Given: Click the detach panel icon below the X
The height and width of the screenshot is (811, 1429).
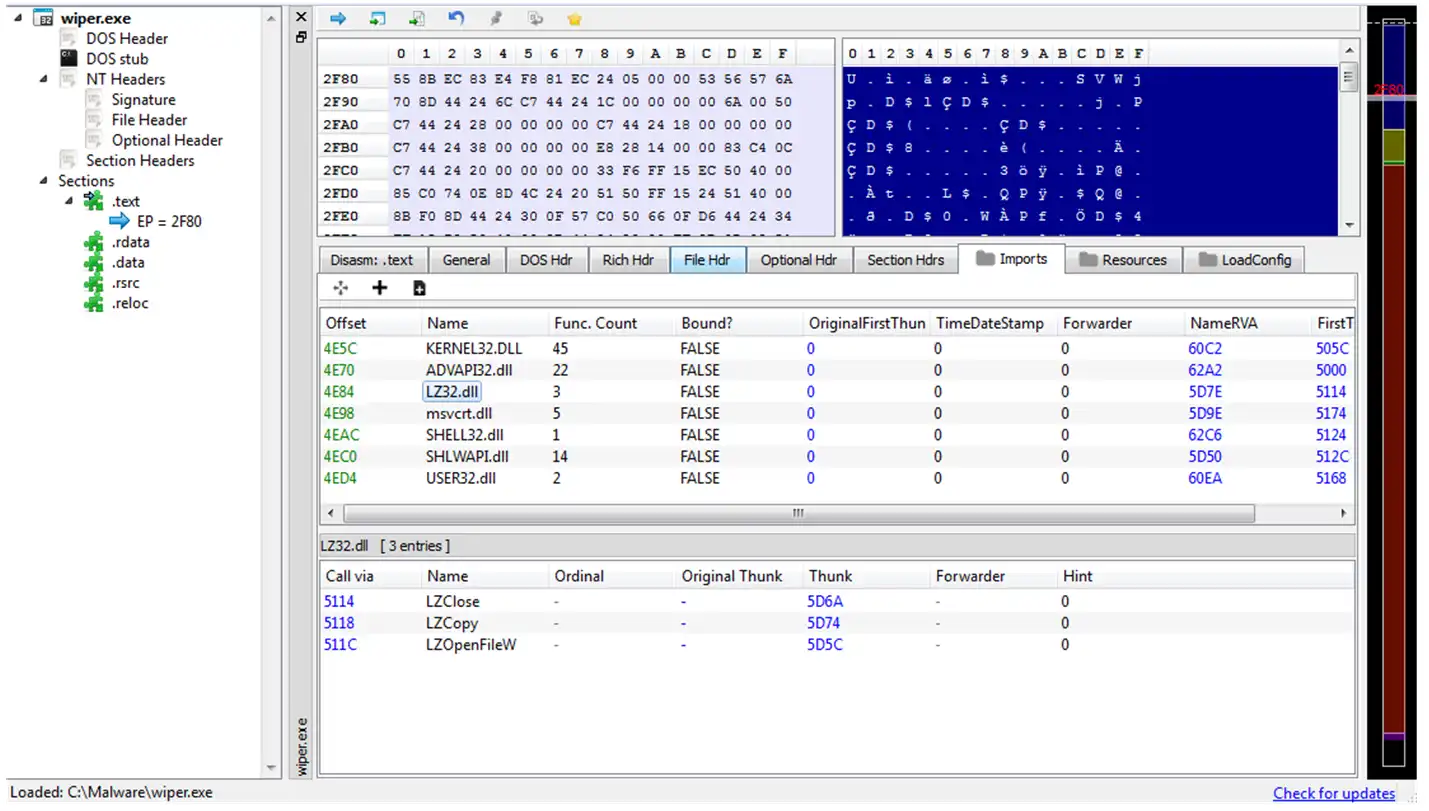Looking at the screenshot, I should [x=301, y=37].
